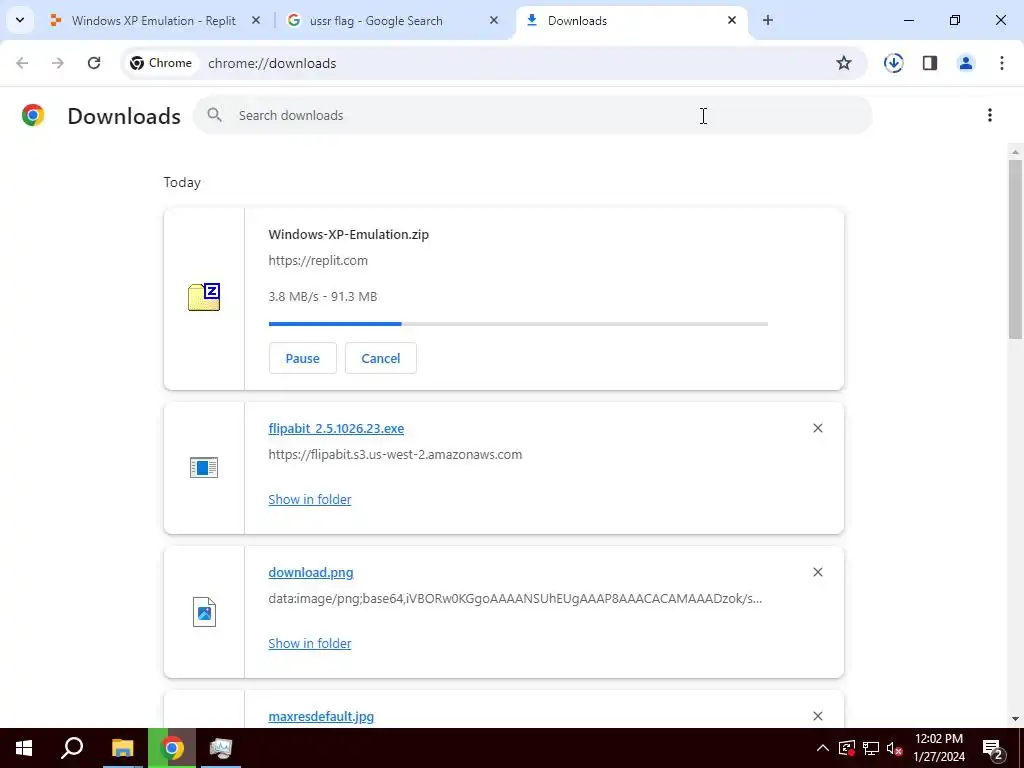Cancel the Windows-XP-Emulation.zip download

click(x=381, y=358)
